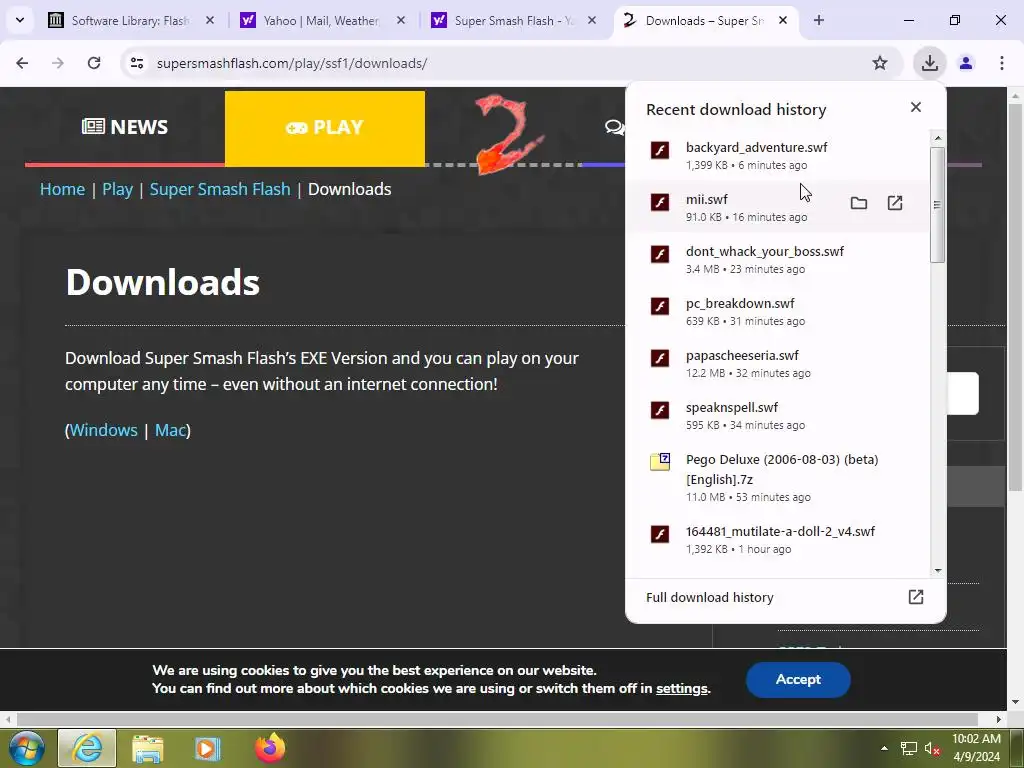Open the Windows Start button
1024x768 pixels.
click(26, 748)
